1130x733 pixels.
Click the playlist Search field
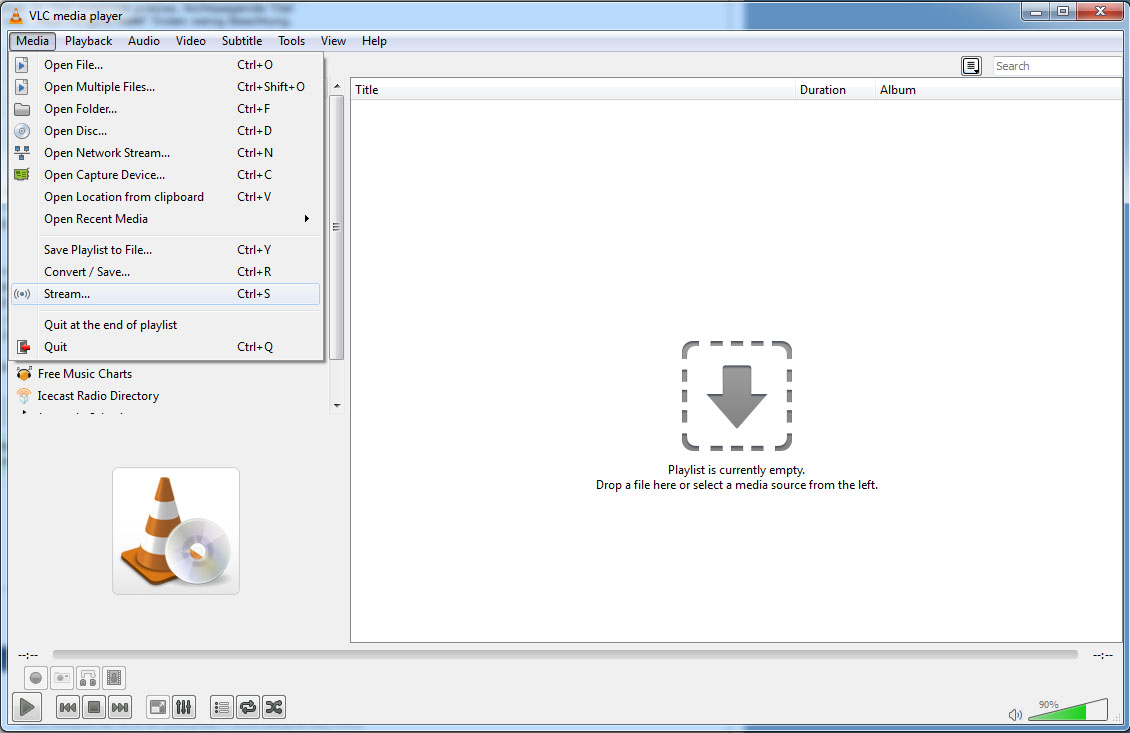tap(1057, 66)
